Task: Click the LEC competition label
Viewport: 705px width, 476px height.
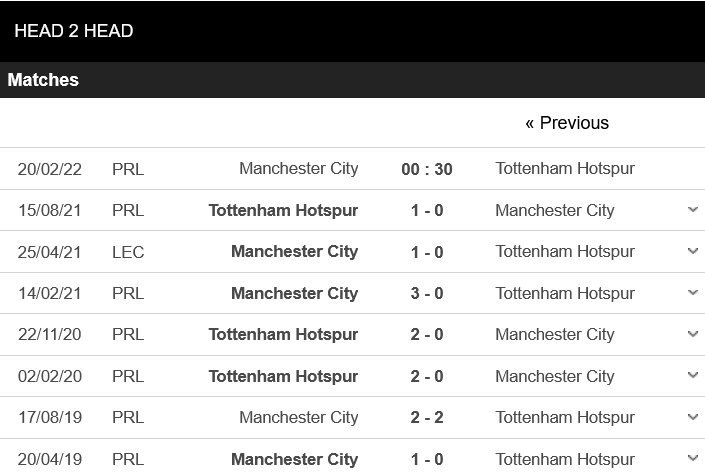Action: coord(128,252)
